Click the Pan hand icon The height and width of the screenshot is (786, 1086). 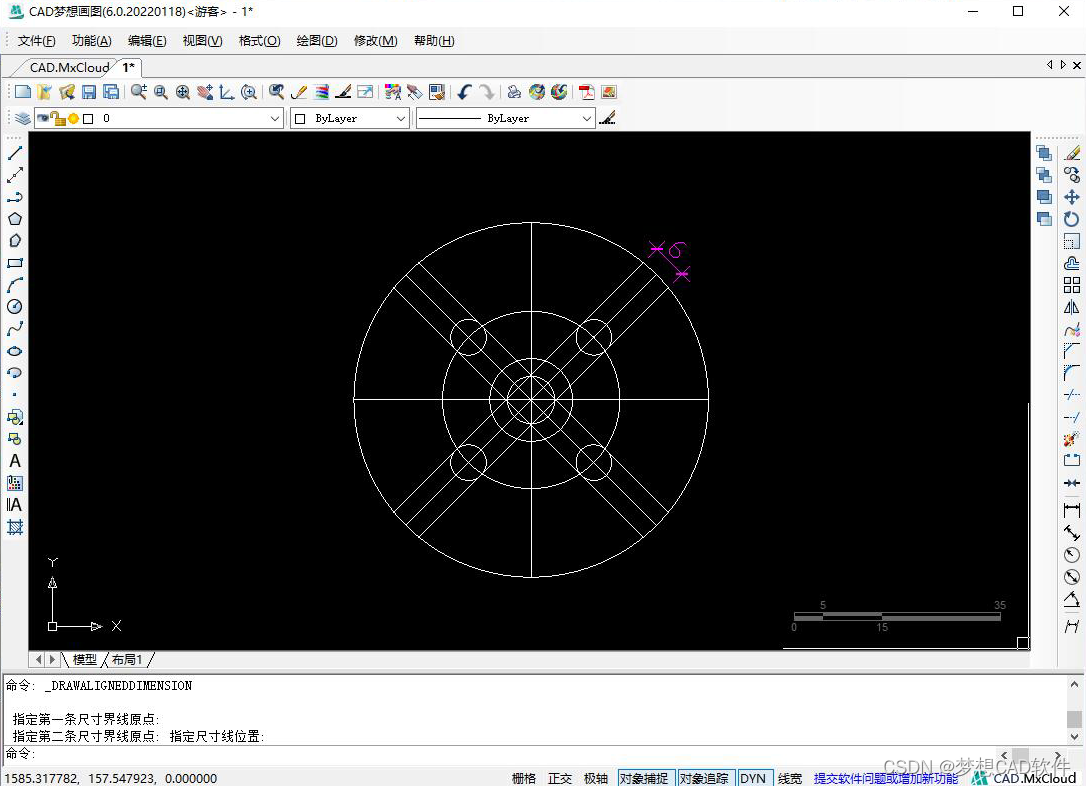204,92
